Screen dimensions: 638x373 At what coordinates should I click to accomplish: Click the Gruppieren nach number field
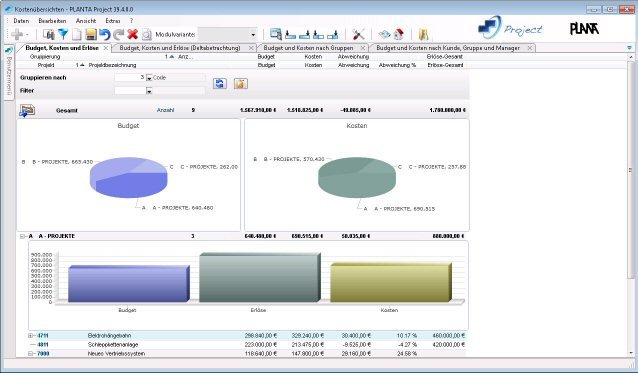130,77
